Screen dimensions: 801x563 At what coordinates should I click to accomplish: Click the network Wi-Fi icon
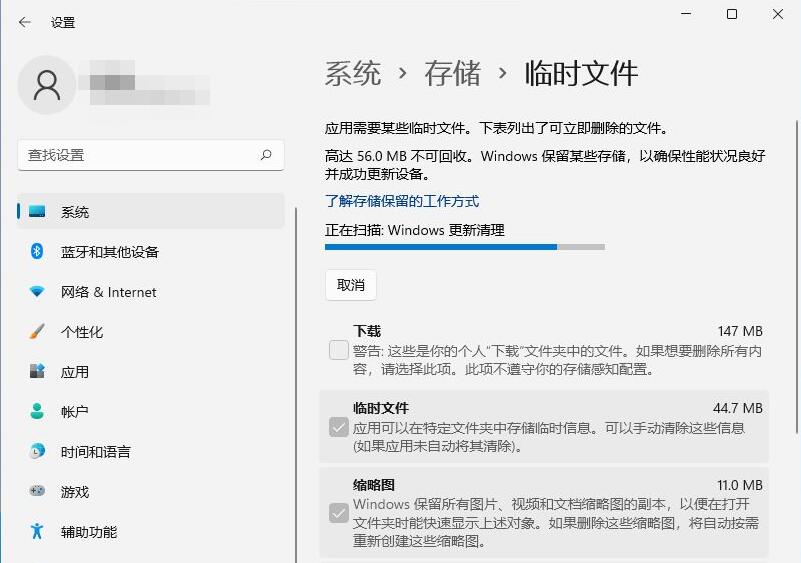(x=37, y=292)
